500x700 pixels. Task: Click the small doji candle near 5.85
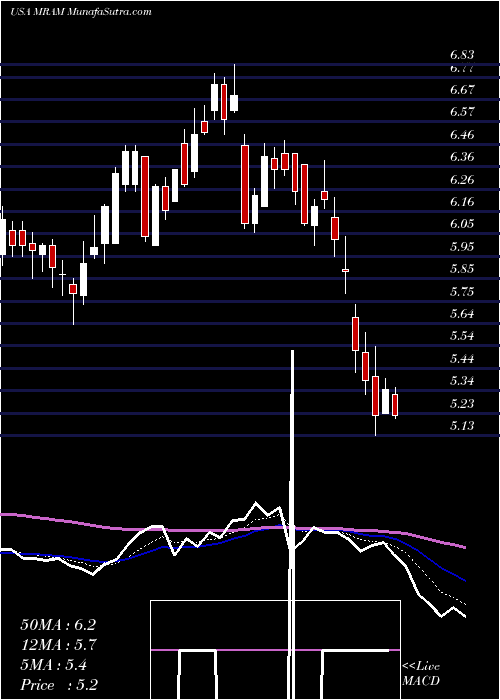coord(346,271)
